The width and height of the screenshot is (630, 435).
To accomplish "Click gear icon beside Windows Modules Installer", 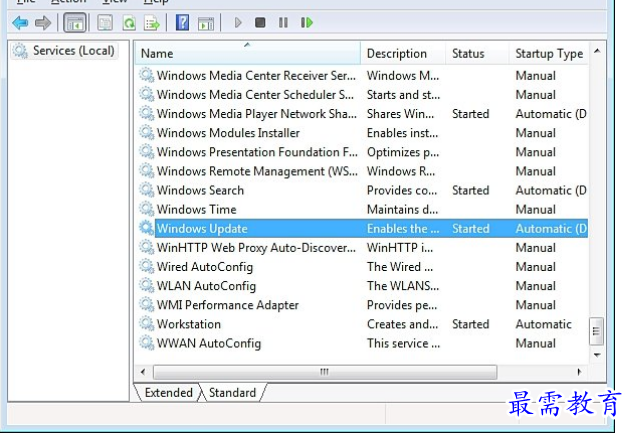I will [x=147, y=133].
